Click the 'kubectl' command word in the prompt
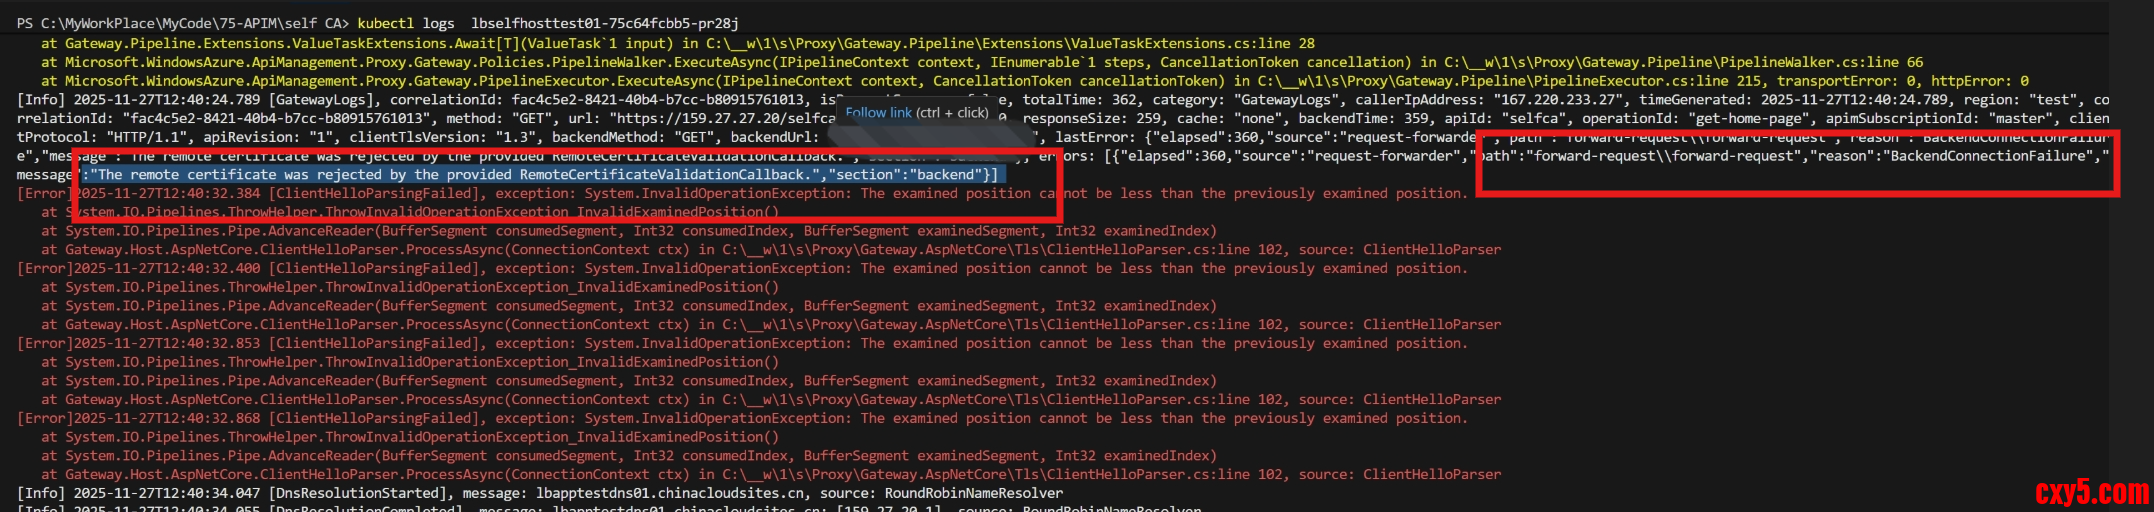The image size is (2154, 512). coord(386,23)
